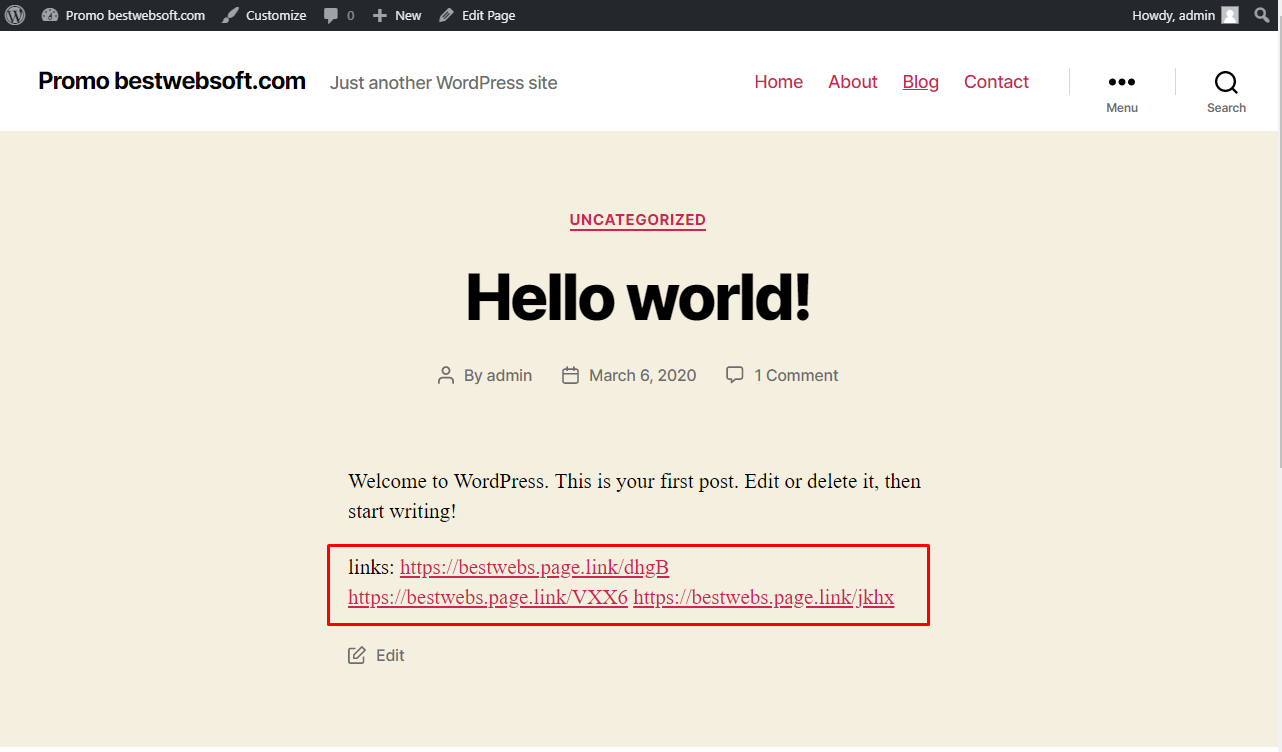Click the Just another WordPress site tagline

444,83
